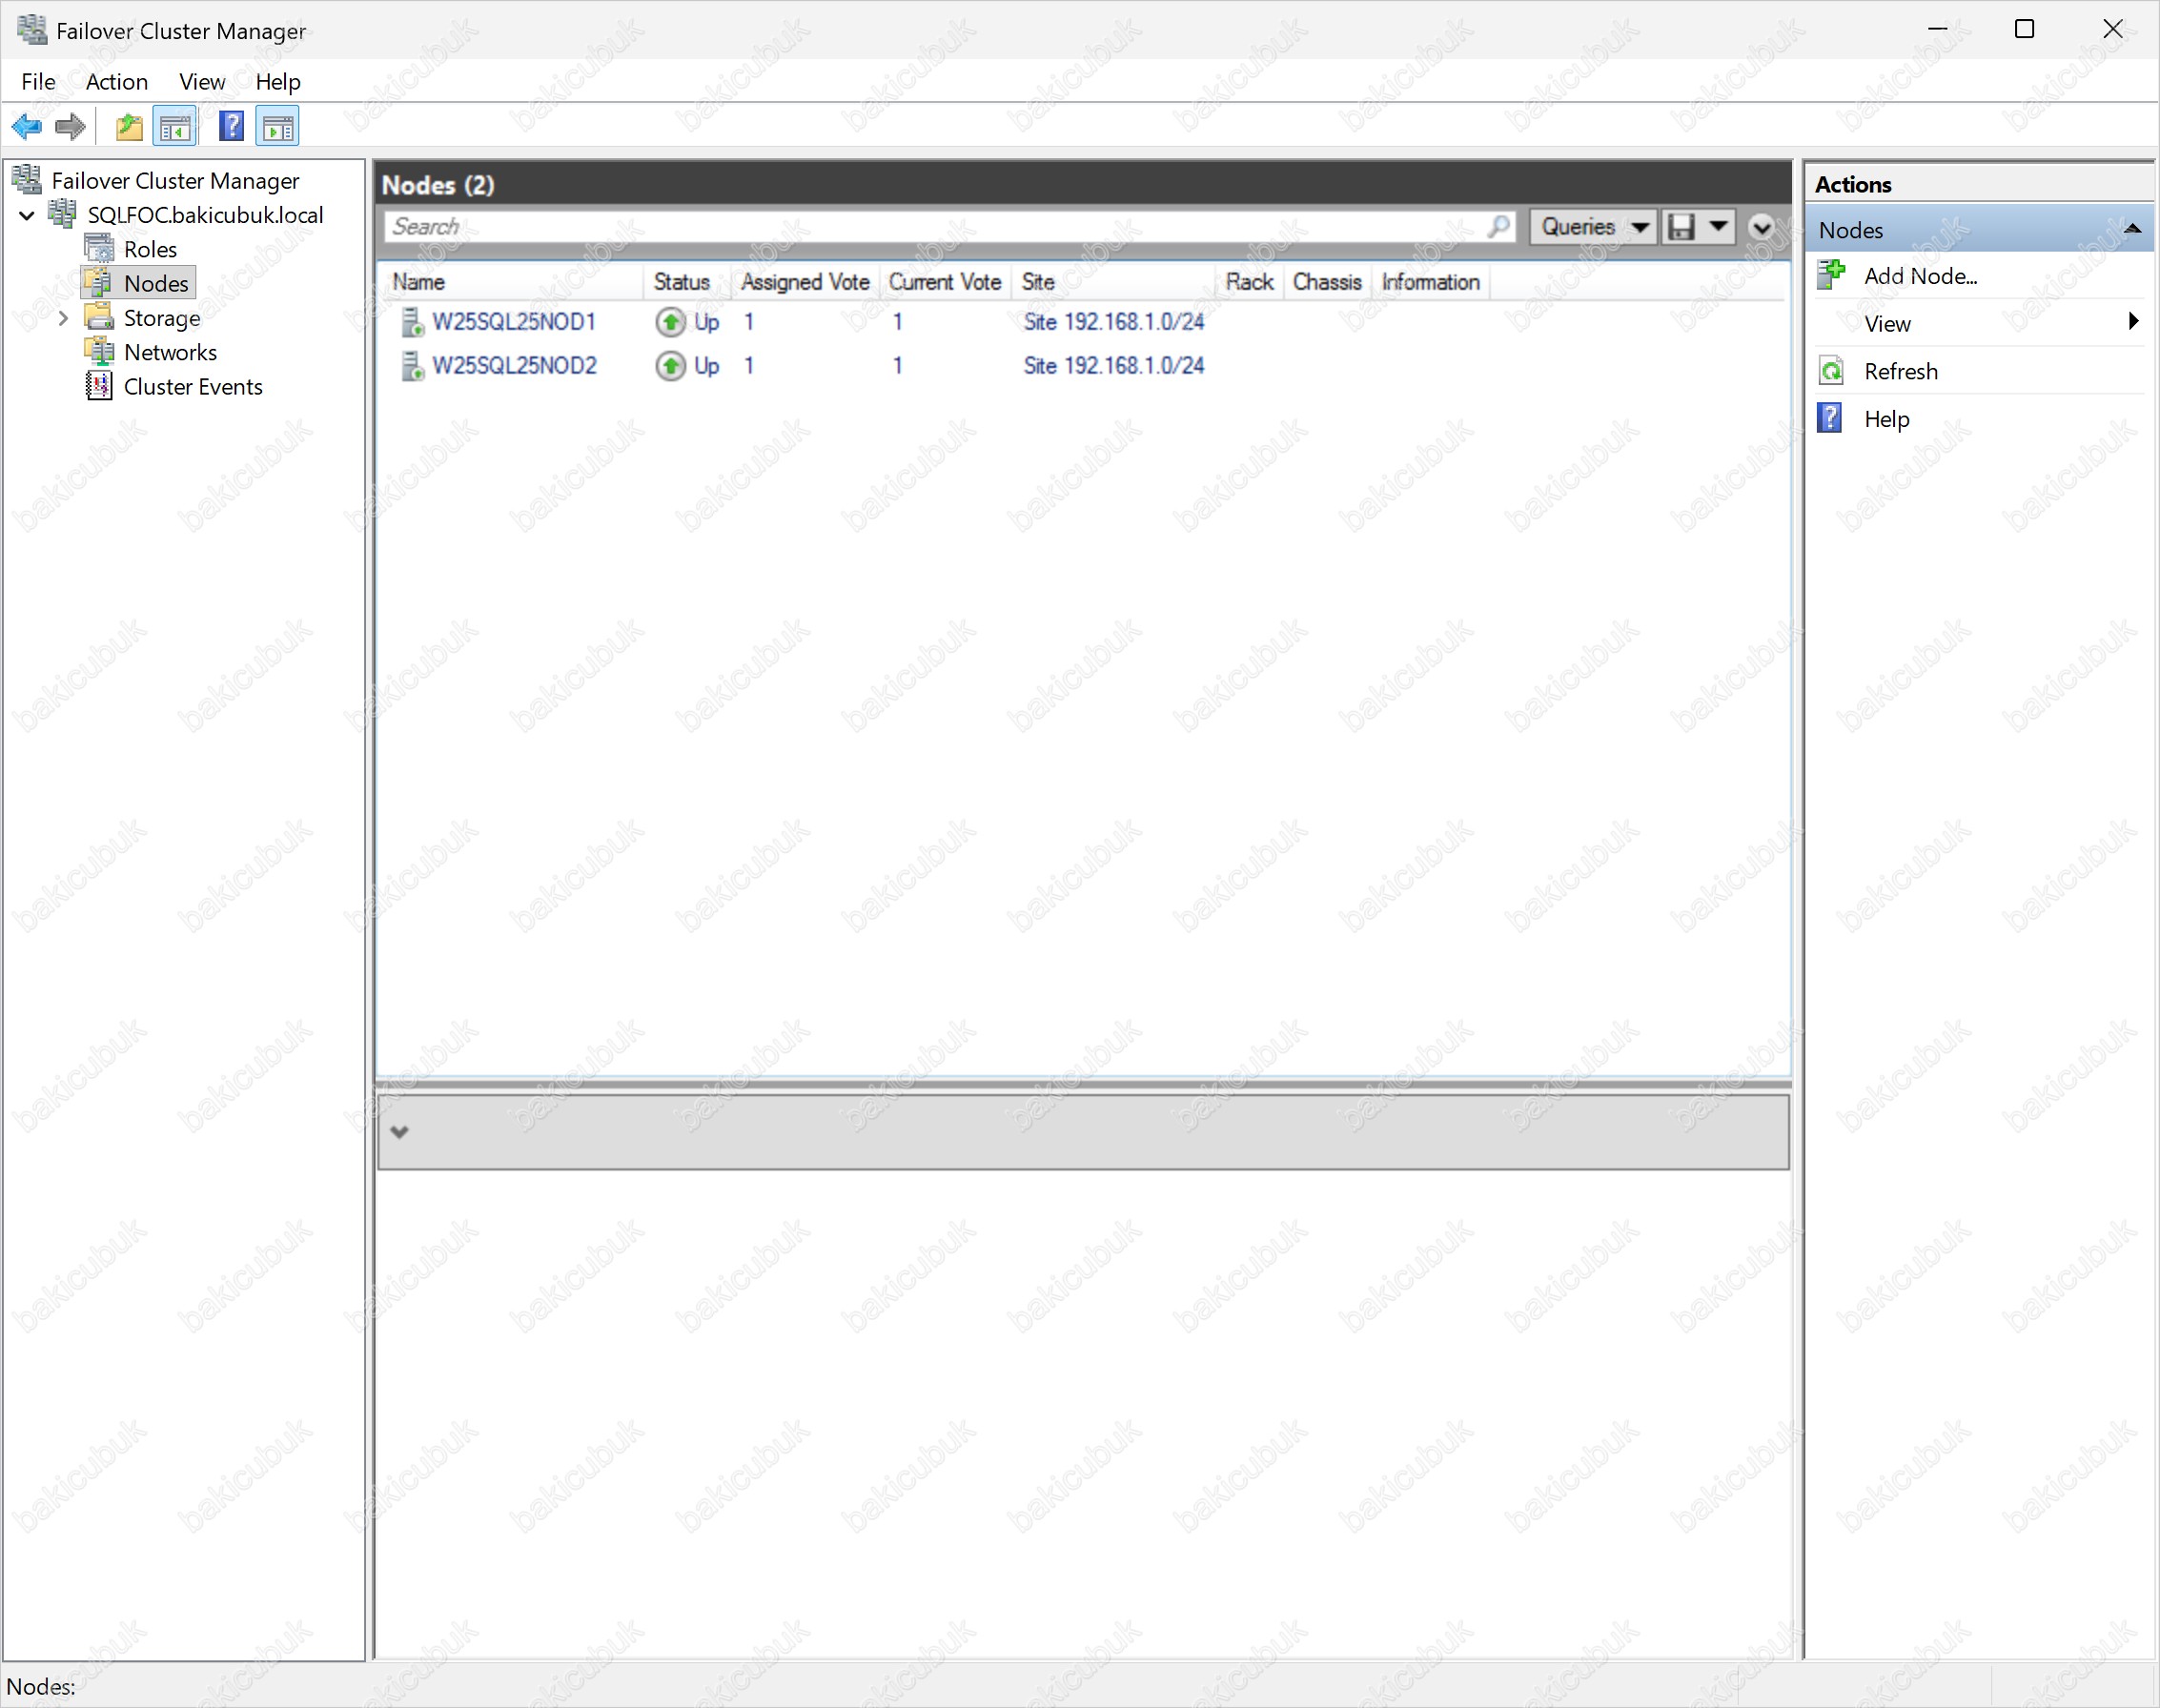Collapse the Nodes actions section
The height and width of the screenshot is (1708, 2160).
[x=2131, y=230]
